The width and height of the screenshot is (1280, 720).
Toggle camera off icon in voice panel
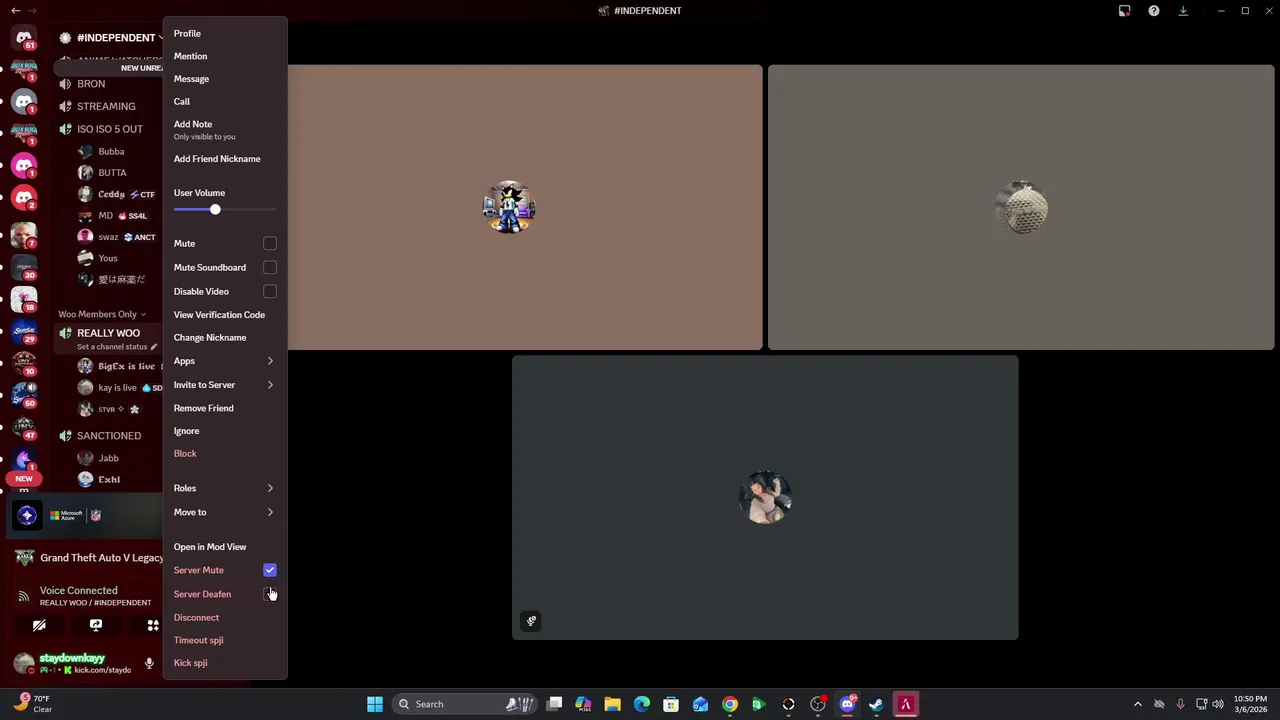(39, 625)
